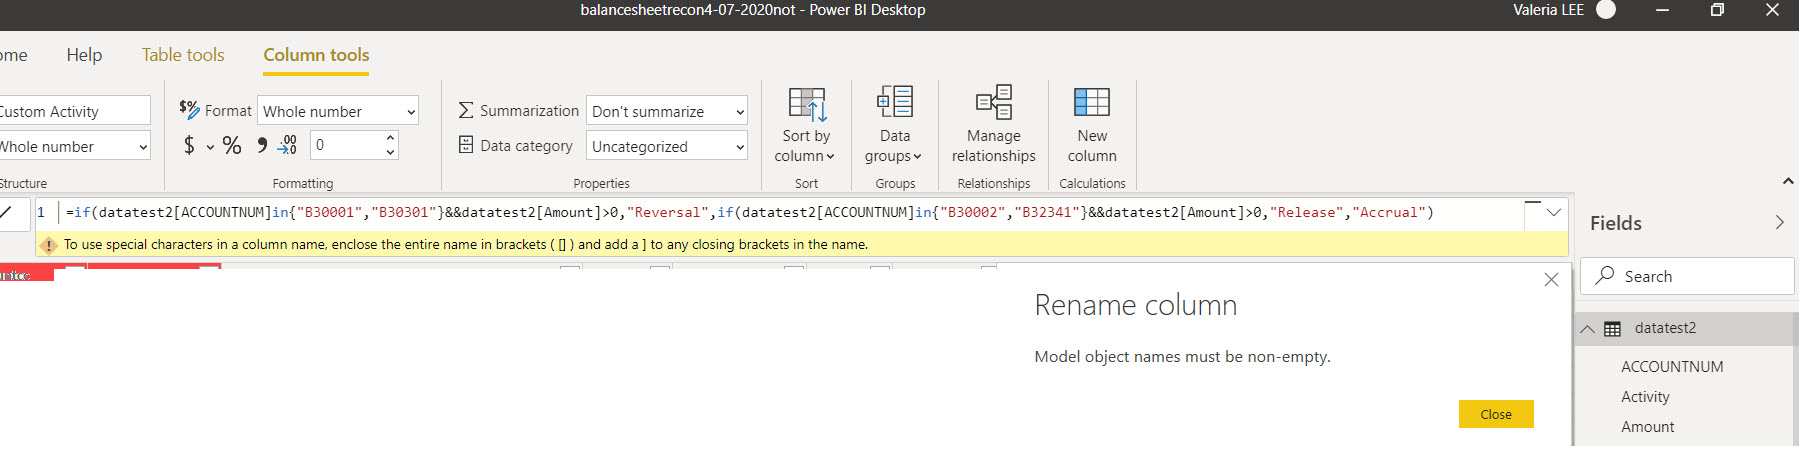Open Sort by column menu
This screenshot has width=1799, height=464.
(806, 126)
